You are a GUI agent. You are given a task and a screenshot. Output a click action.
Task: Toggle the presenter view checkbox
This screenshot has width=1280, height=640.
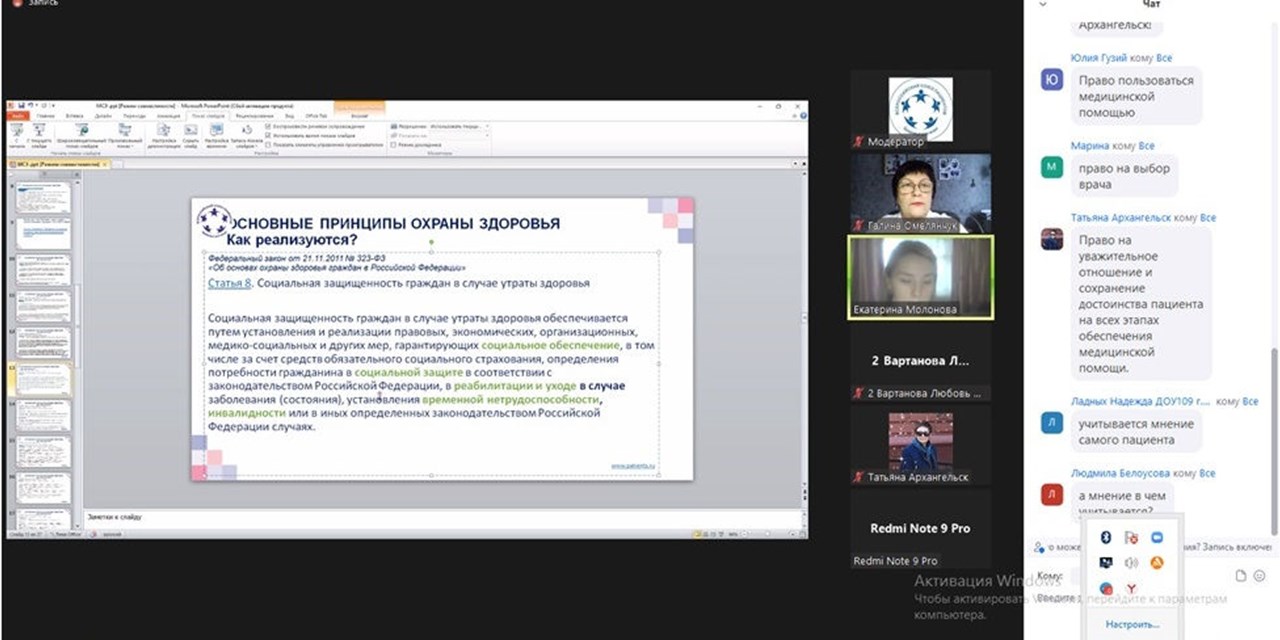point(394,145)
